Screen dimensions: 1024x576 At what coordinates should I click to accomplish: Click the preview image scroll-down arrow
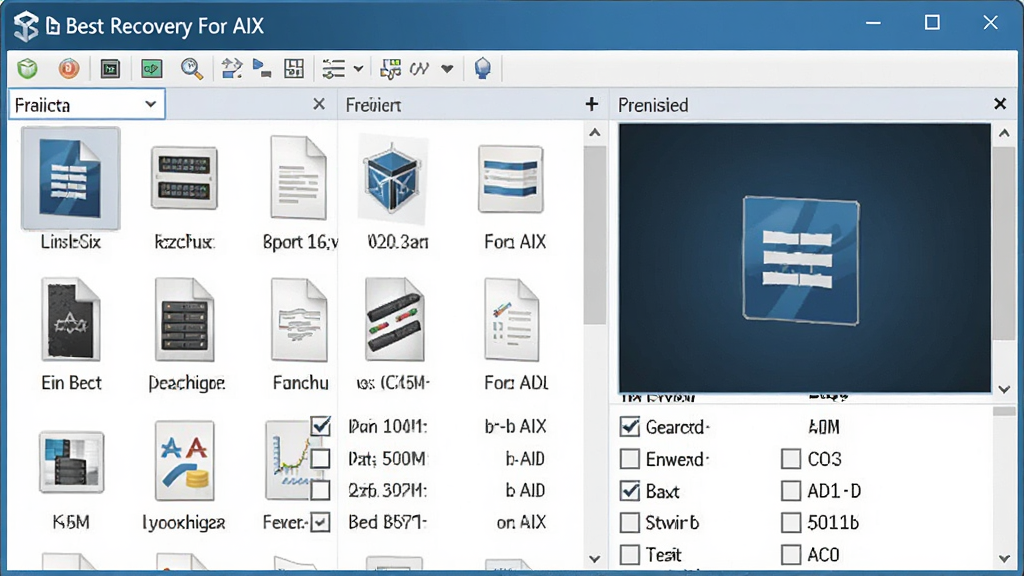point(1004,389)
